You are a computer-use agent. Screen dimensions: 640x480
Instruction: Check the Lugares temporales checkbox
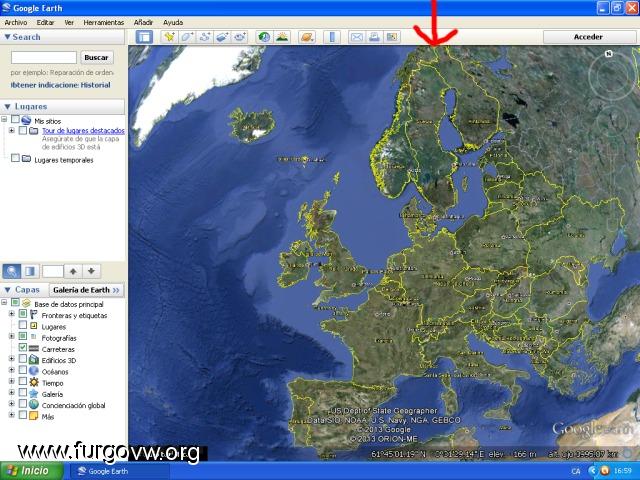(x=15, y=158)
